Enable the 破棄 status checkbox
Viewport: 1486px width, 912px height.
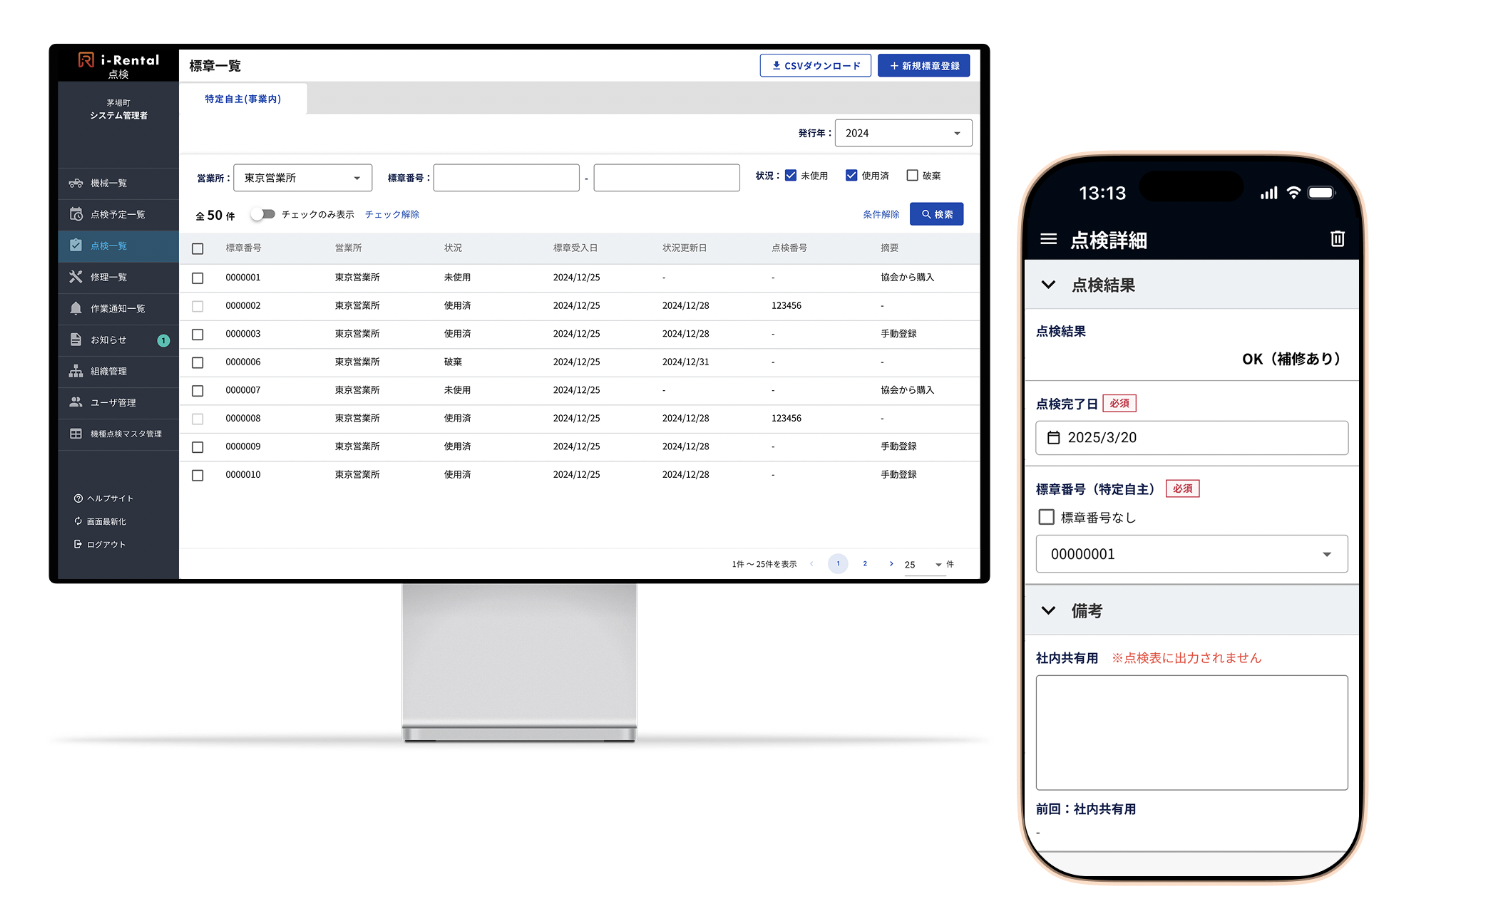pos(912,175)
